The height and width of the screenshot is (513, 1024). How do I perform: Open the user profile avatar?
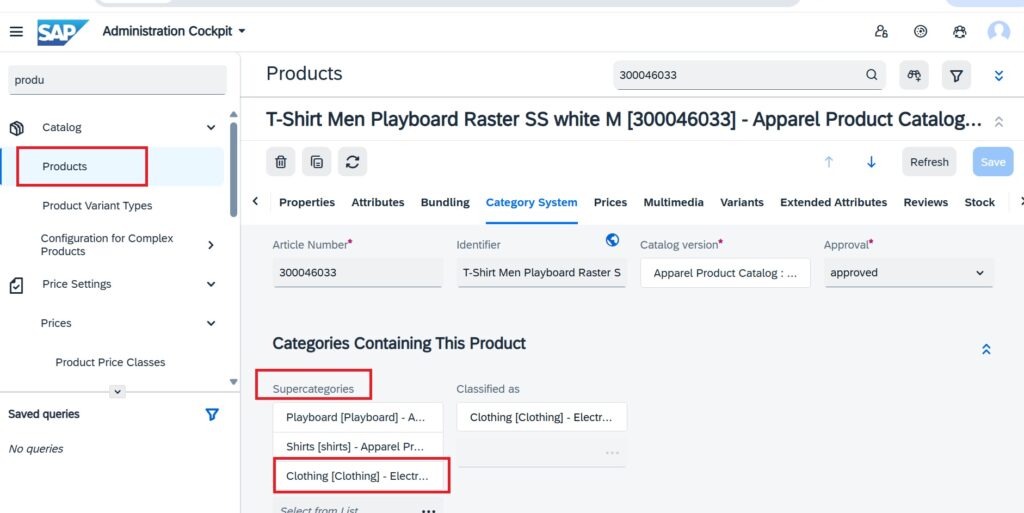999,31
